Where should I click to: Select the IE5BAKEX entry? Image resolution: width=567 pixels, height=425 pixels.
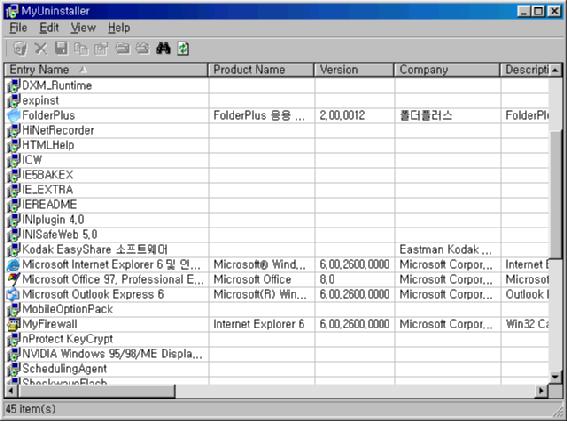pos(48,175)
